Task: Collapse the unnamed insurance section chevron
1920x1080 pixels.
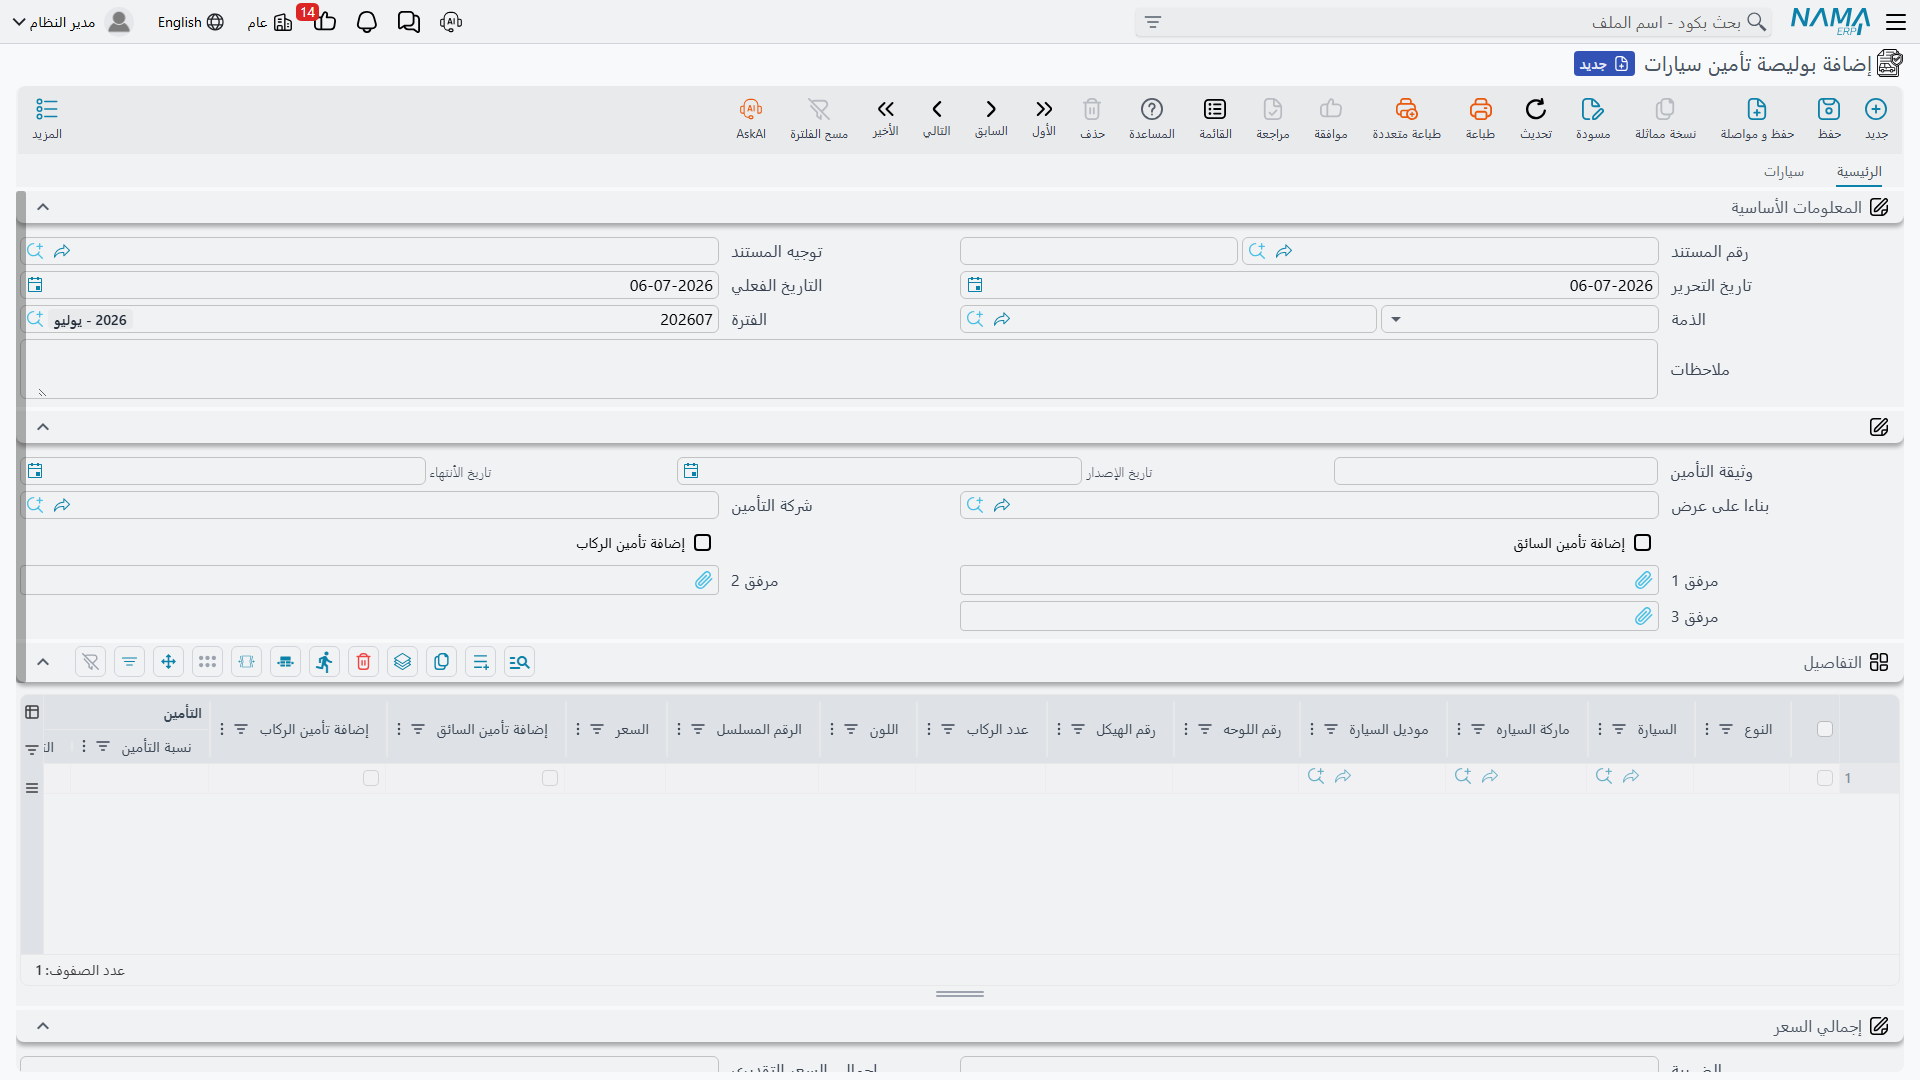Action: click(x=43, y=427)
